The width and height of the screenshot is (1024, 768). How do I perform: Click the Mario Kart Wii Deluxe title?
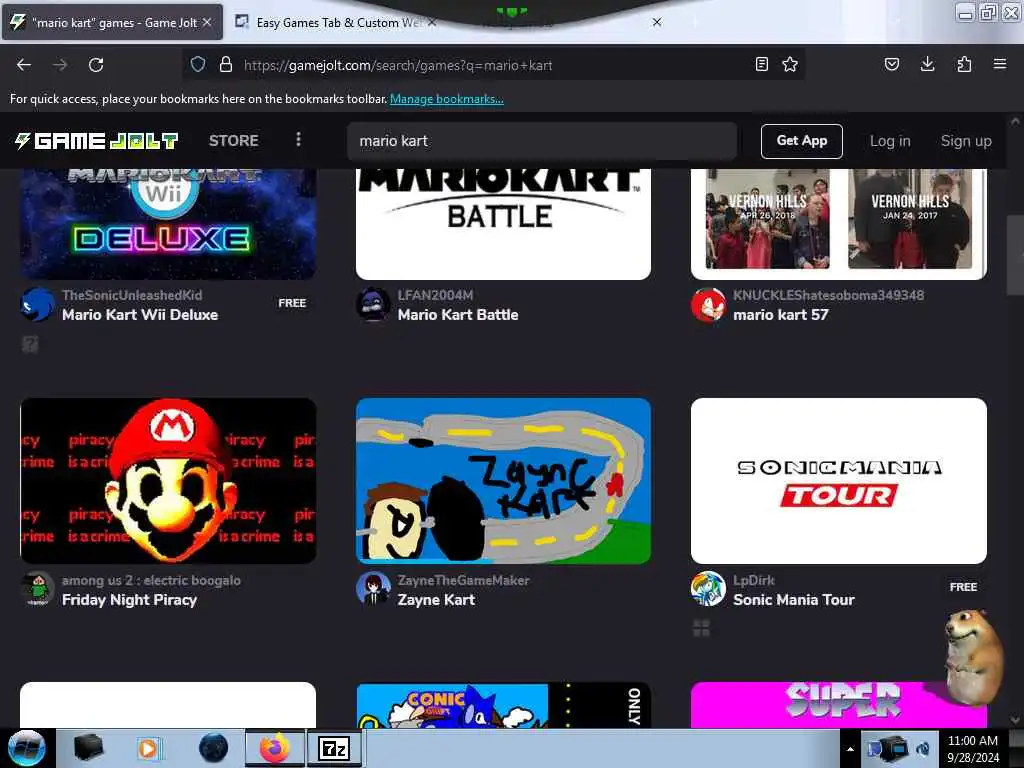coord(140,315)
